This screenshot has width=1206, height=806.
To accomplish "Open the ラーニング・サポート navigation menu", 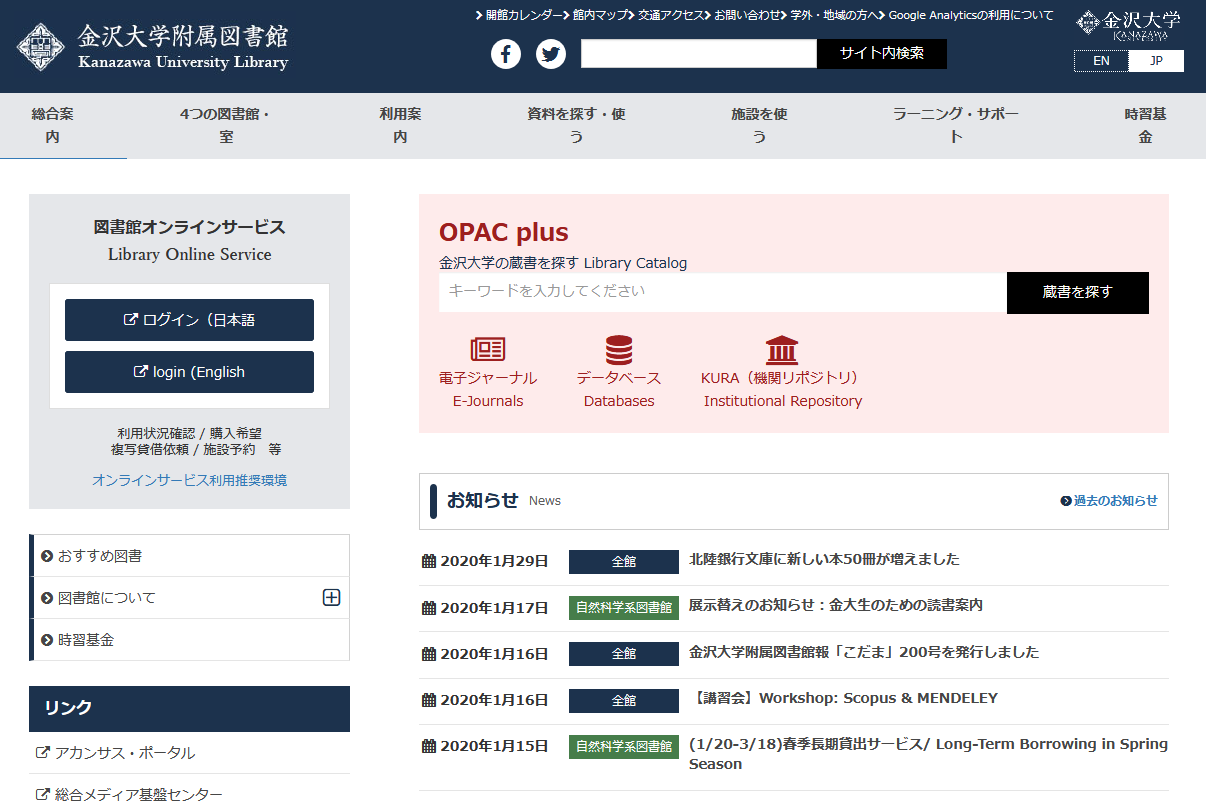I will [x=955, y=125].
